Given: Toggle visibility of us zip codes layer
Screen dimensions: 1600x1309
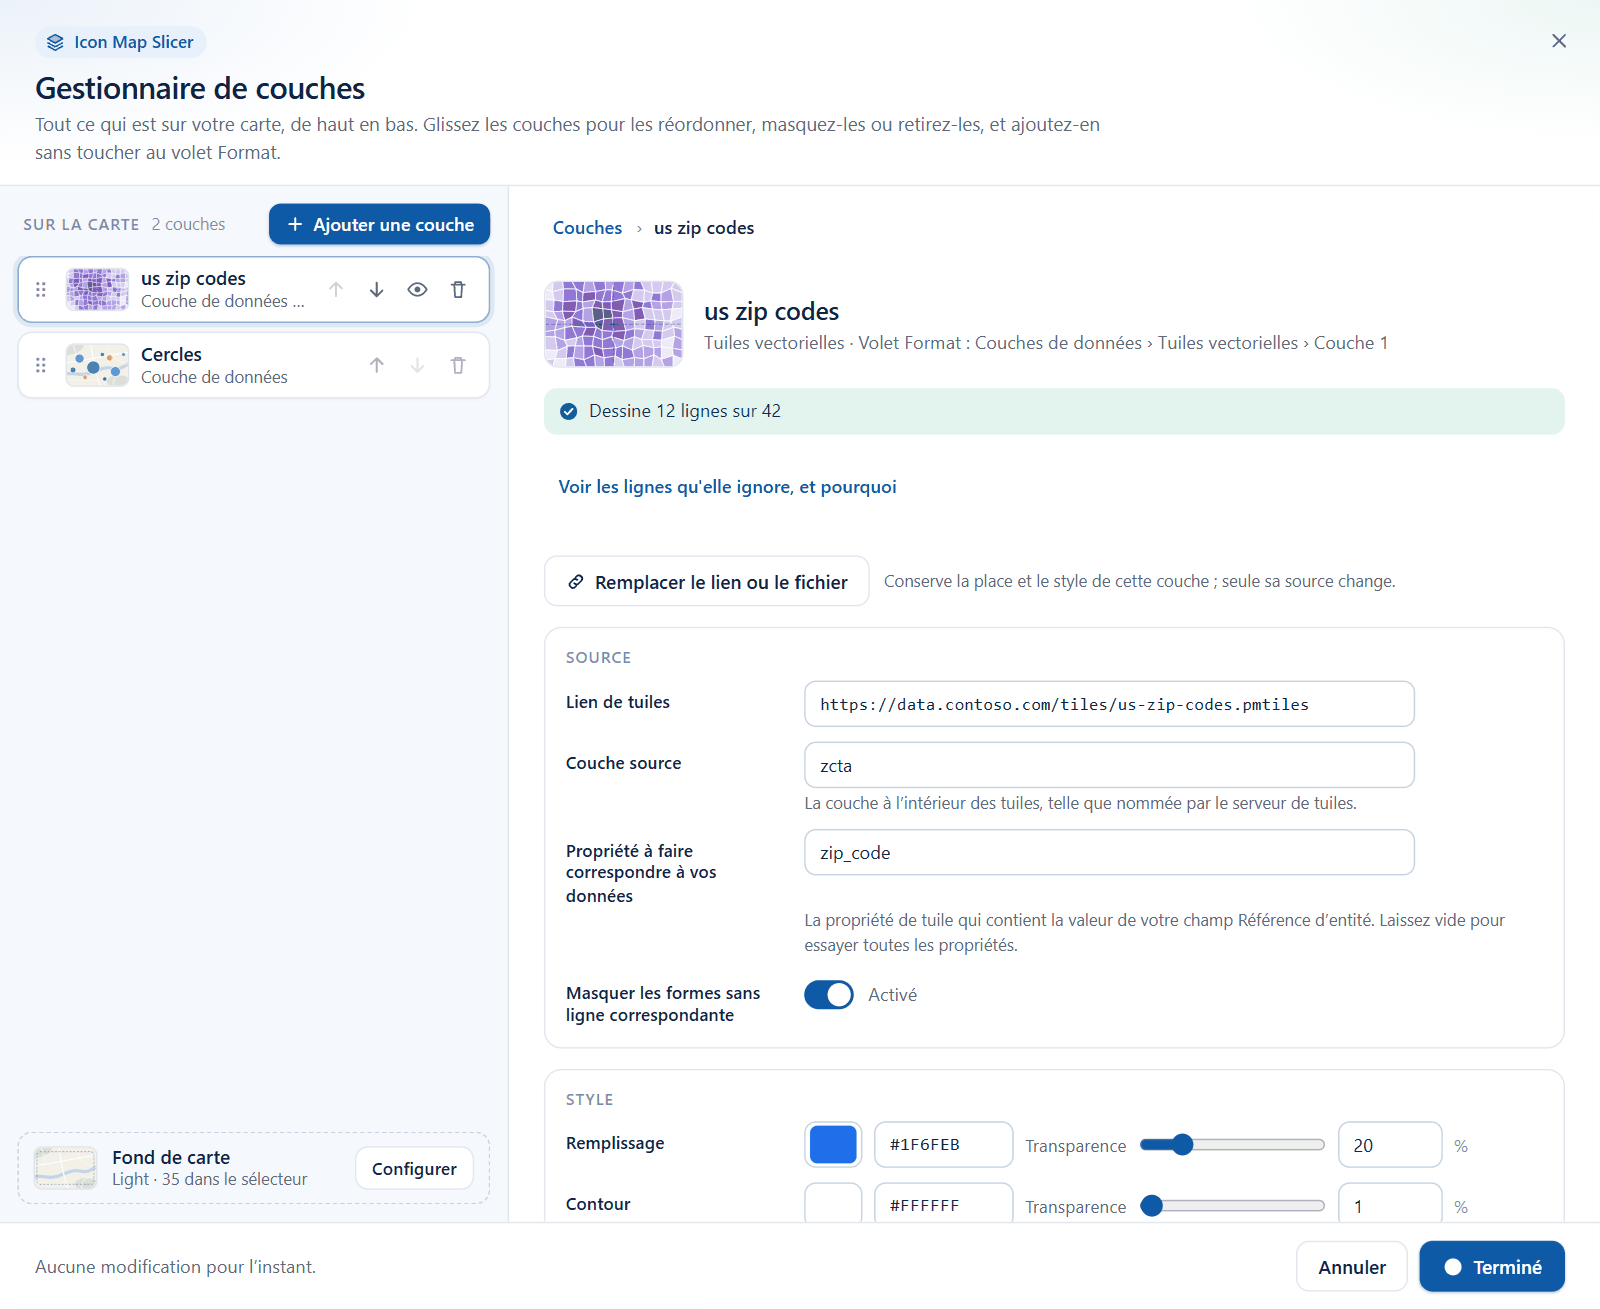Looking at the screenshot, I should pos(417,290).
